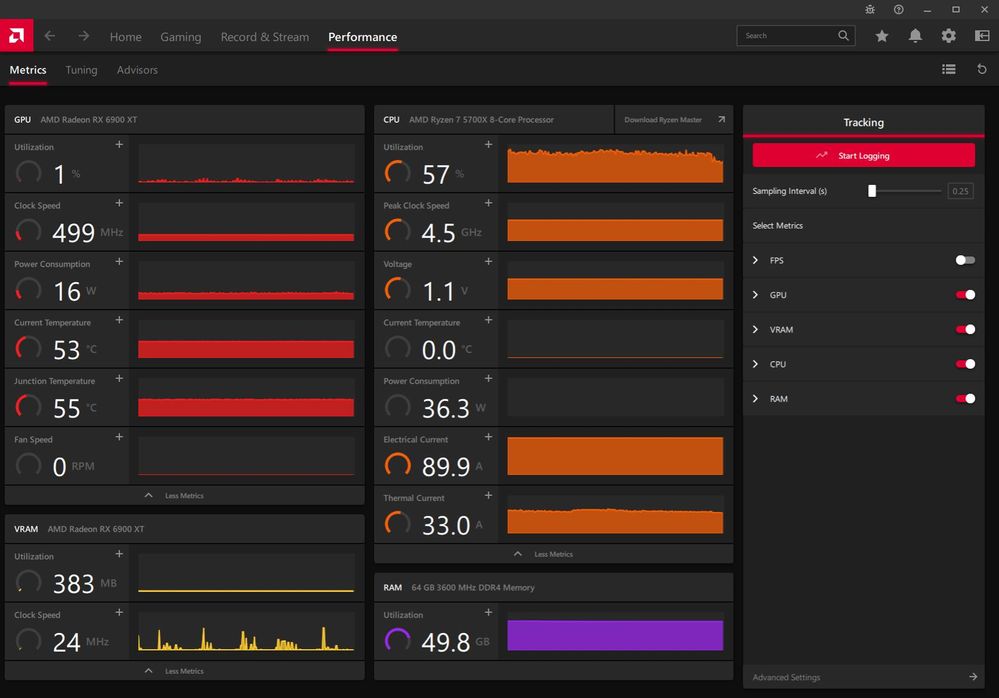Add GPU Clock Speed with plus icon

tap(119, 203)
